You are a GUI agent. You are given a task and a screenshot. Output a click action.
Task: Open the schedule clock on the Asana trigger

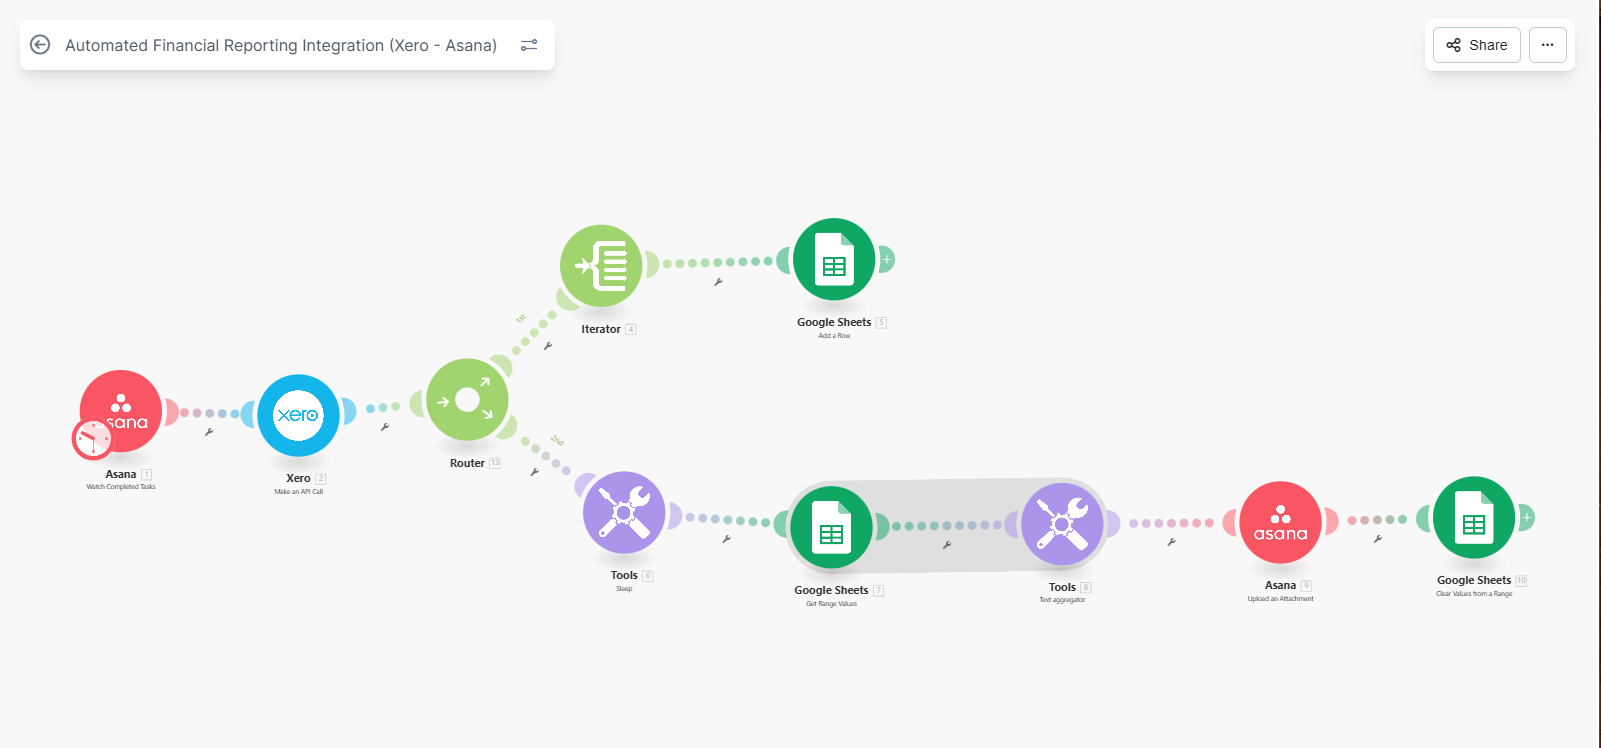point(92,438)
